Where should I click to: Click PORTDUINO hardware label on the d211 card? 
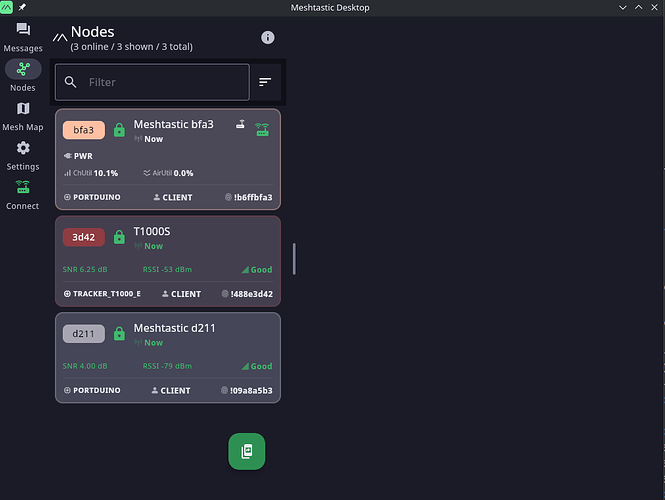tap(92, 390)
